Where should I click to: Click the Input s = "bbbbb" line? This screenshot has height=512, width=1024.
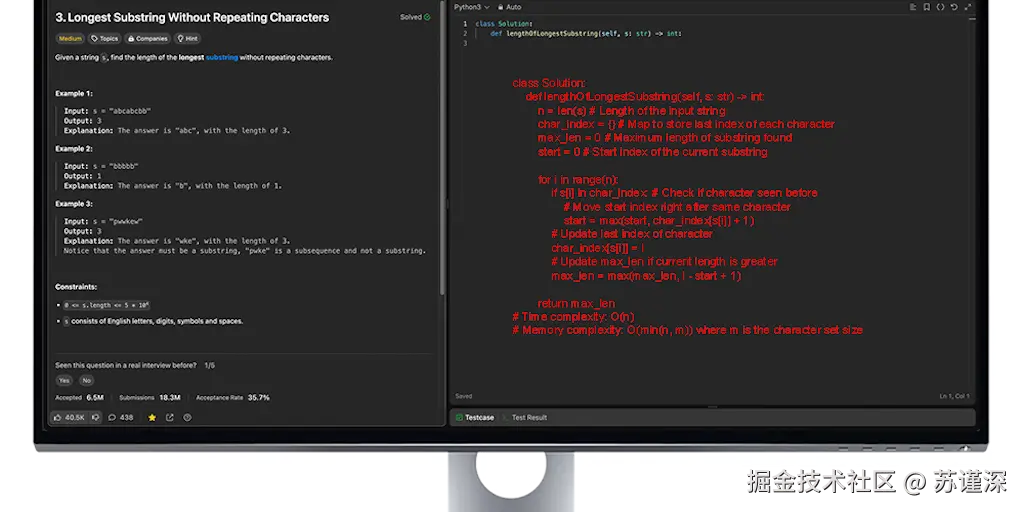101,167
